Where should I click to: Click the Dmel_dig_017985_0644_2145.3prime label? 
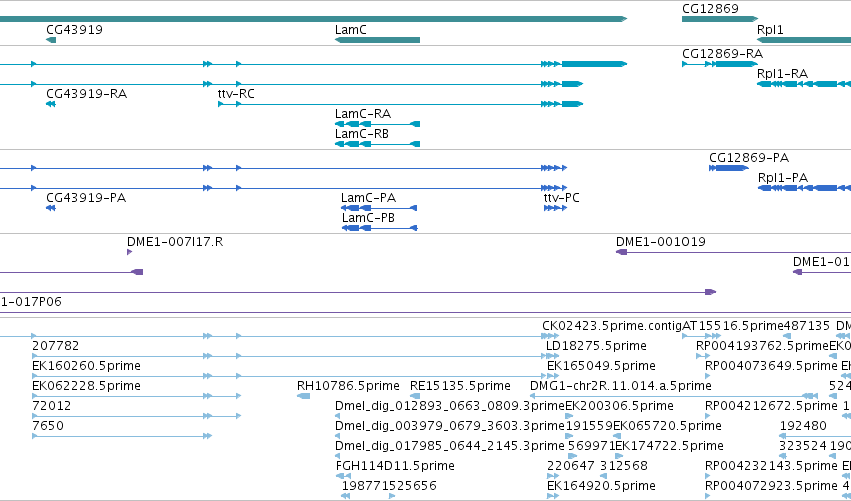[x=450, y=447]
